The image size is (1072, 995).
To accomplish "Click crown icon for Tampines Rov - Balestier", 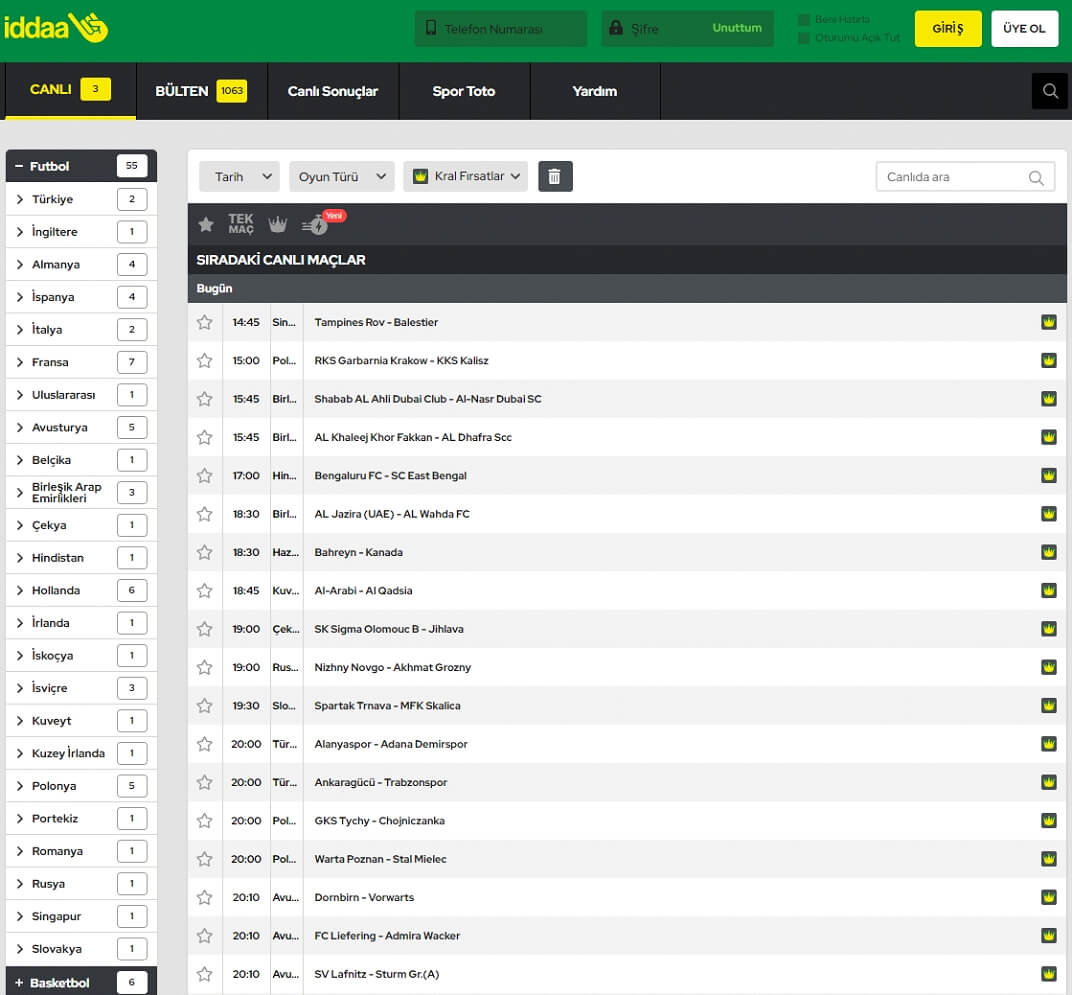I will tap(1049, 322).
